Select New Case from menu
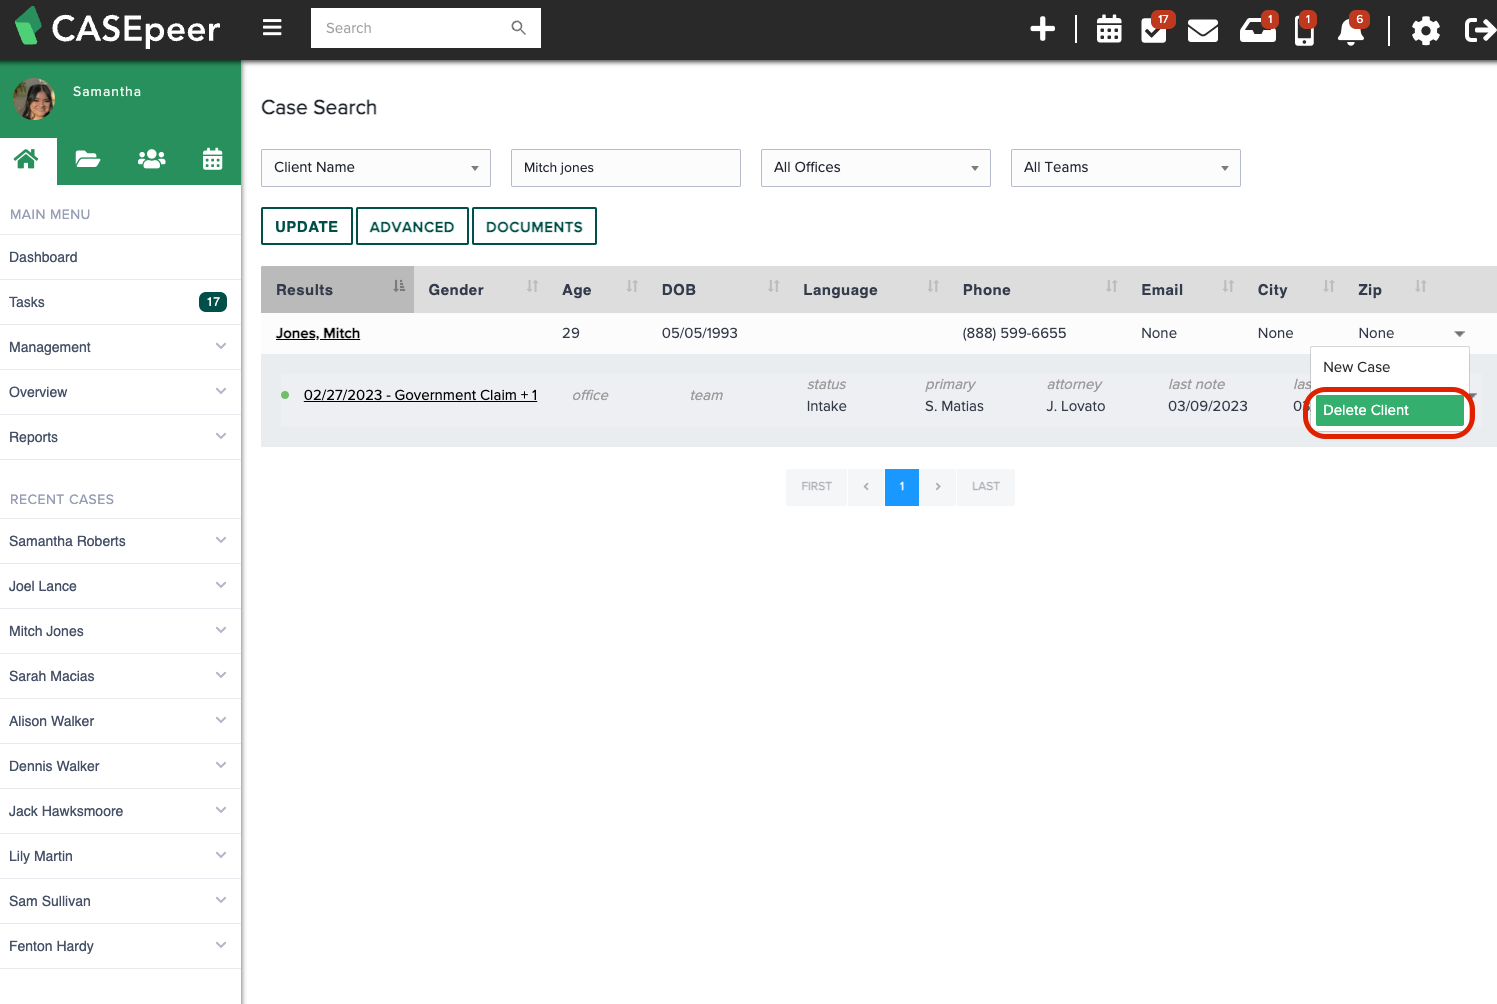 (1390, 367)
